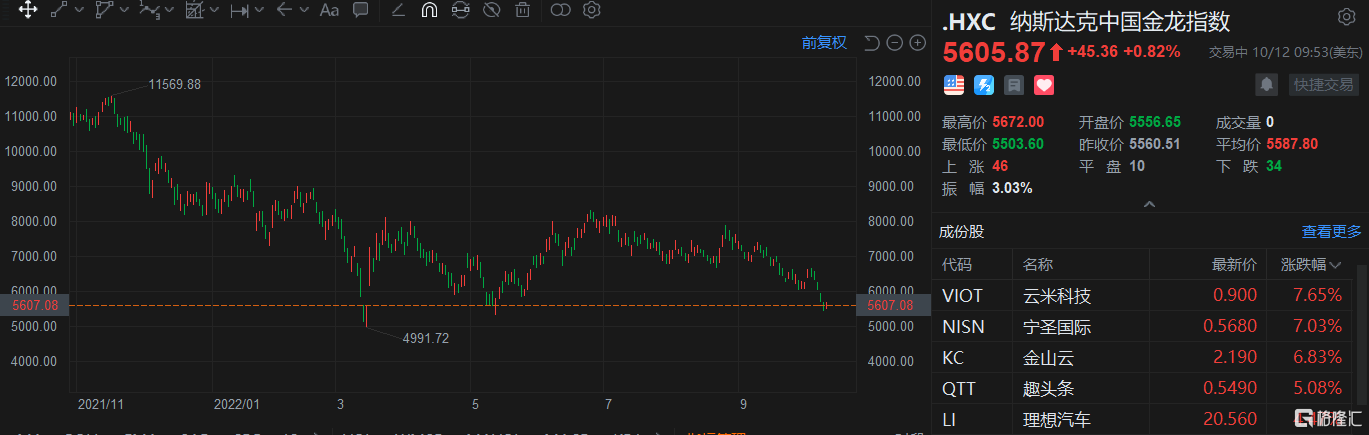Viewport: 1369px width, 435px height.
Task: Select the polygon shape drawing tool
Action: tap(103, 11)
